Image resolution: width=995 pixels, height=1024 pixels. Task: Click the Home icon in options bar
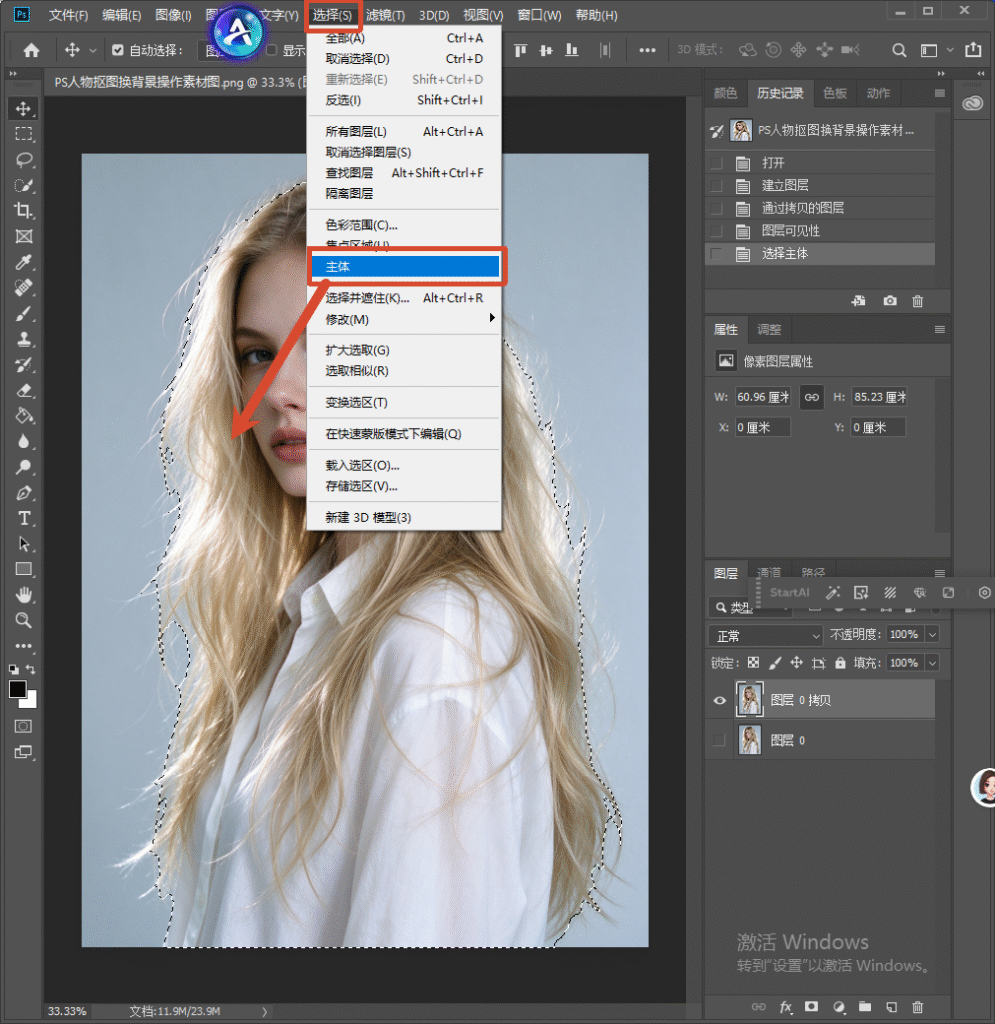31,50
